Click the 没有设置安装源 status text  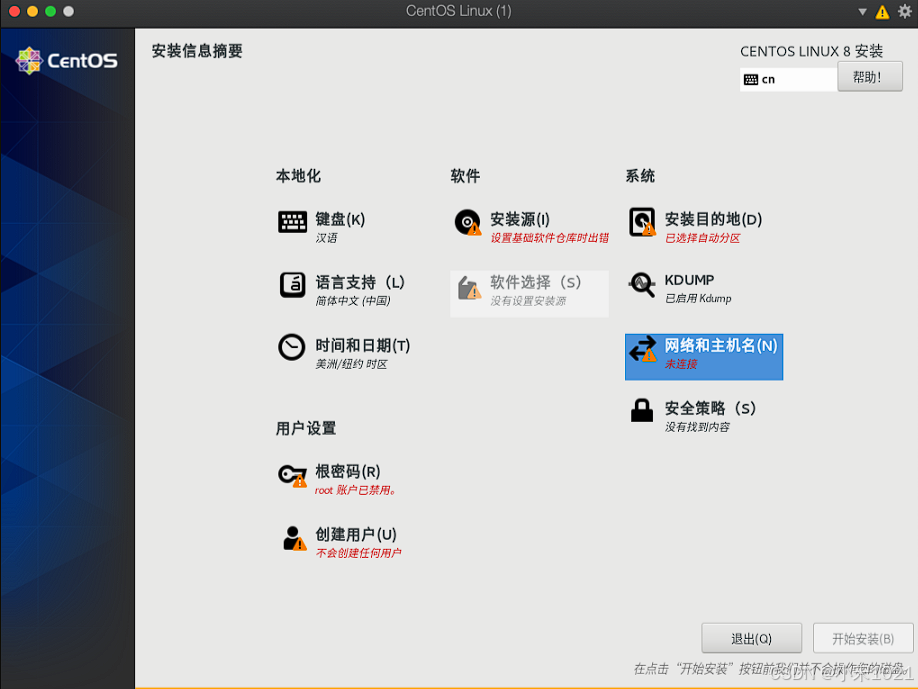528,300
